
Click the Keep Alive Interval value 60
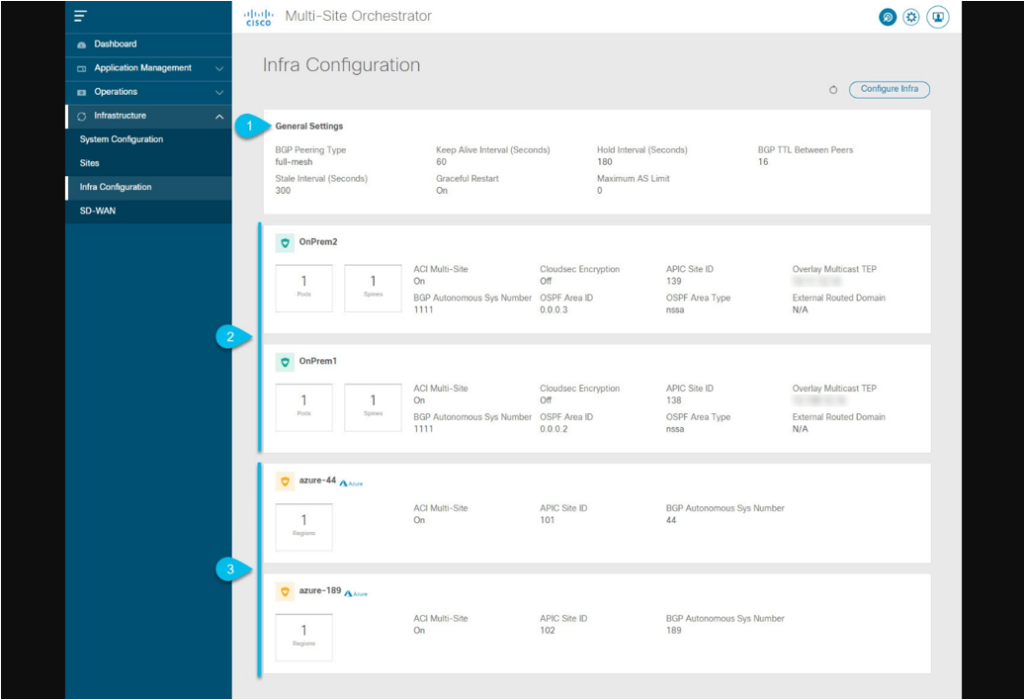441,162
